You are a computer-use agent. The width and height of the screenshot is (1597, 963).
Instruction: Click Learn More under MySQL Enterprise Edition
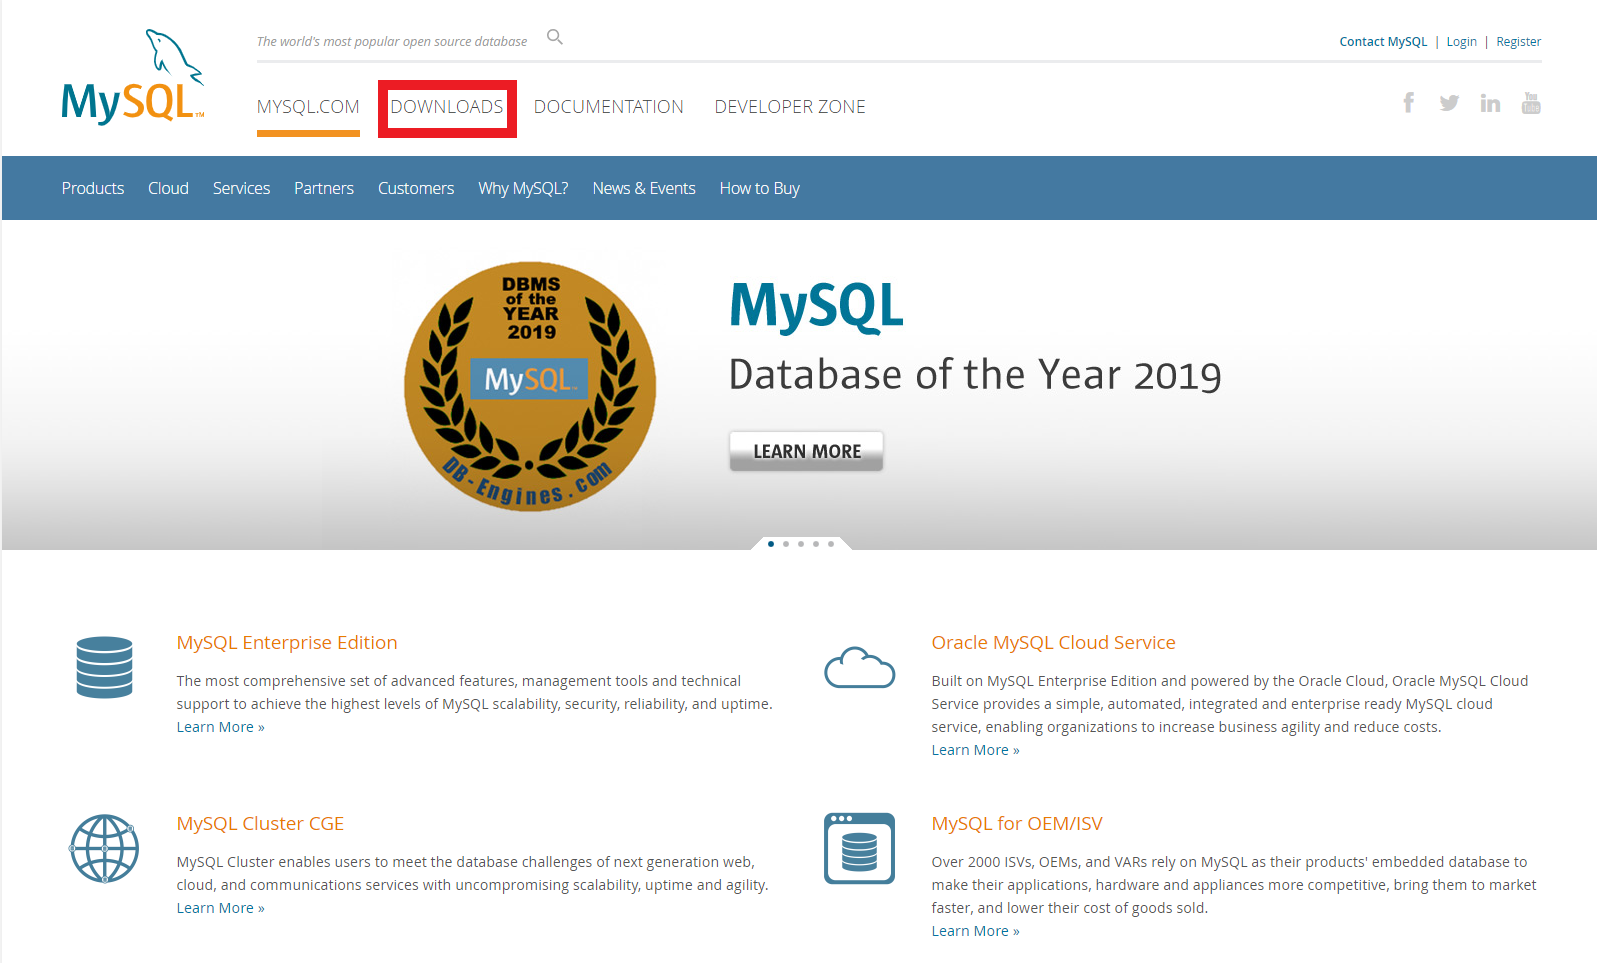(221, 727)
